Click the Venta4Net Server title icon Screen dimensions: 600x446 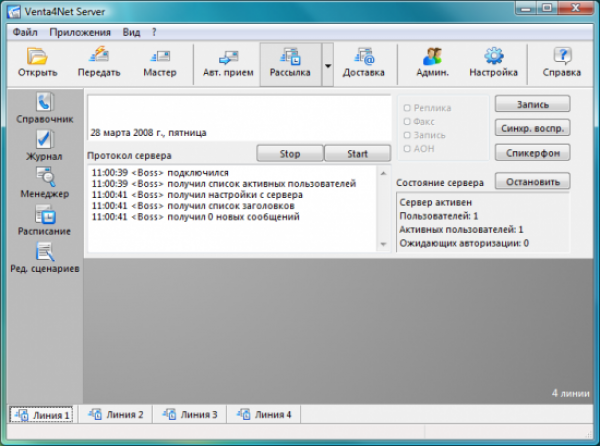coord(14,12)
